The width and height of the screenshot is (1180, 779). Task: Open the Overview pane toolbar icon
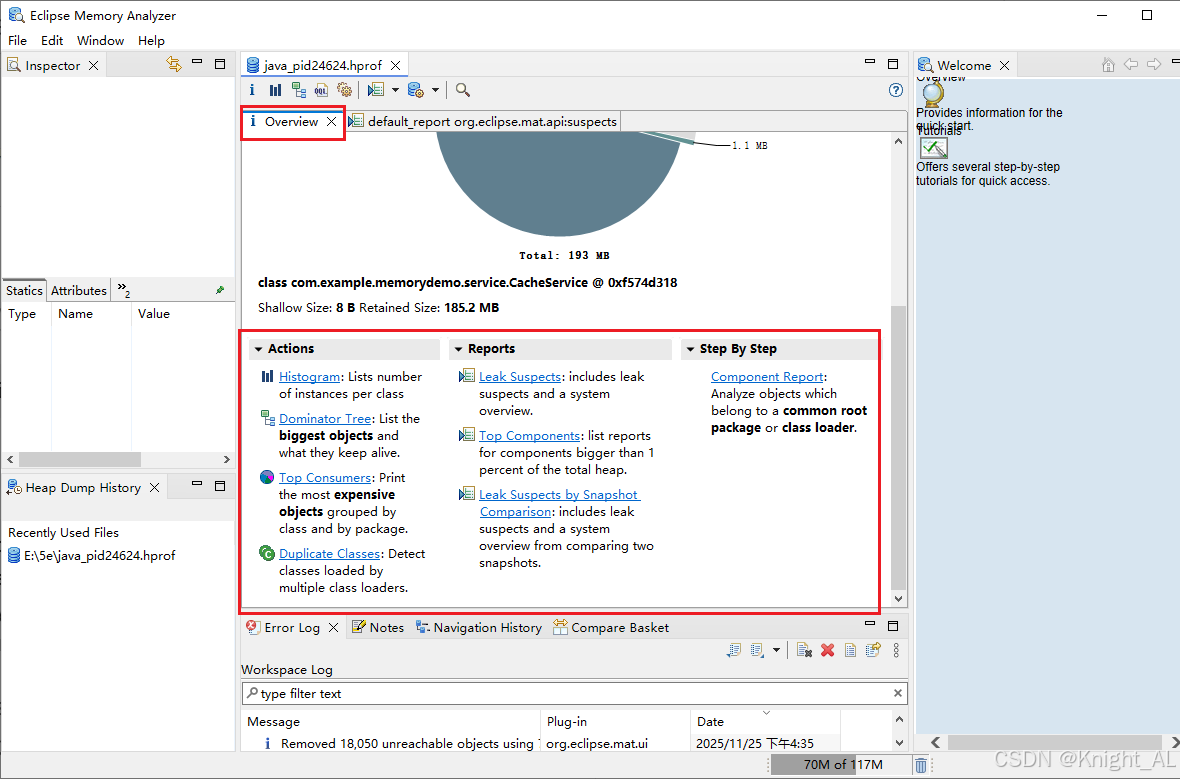252,90
